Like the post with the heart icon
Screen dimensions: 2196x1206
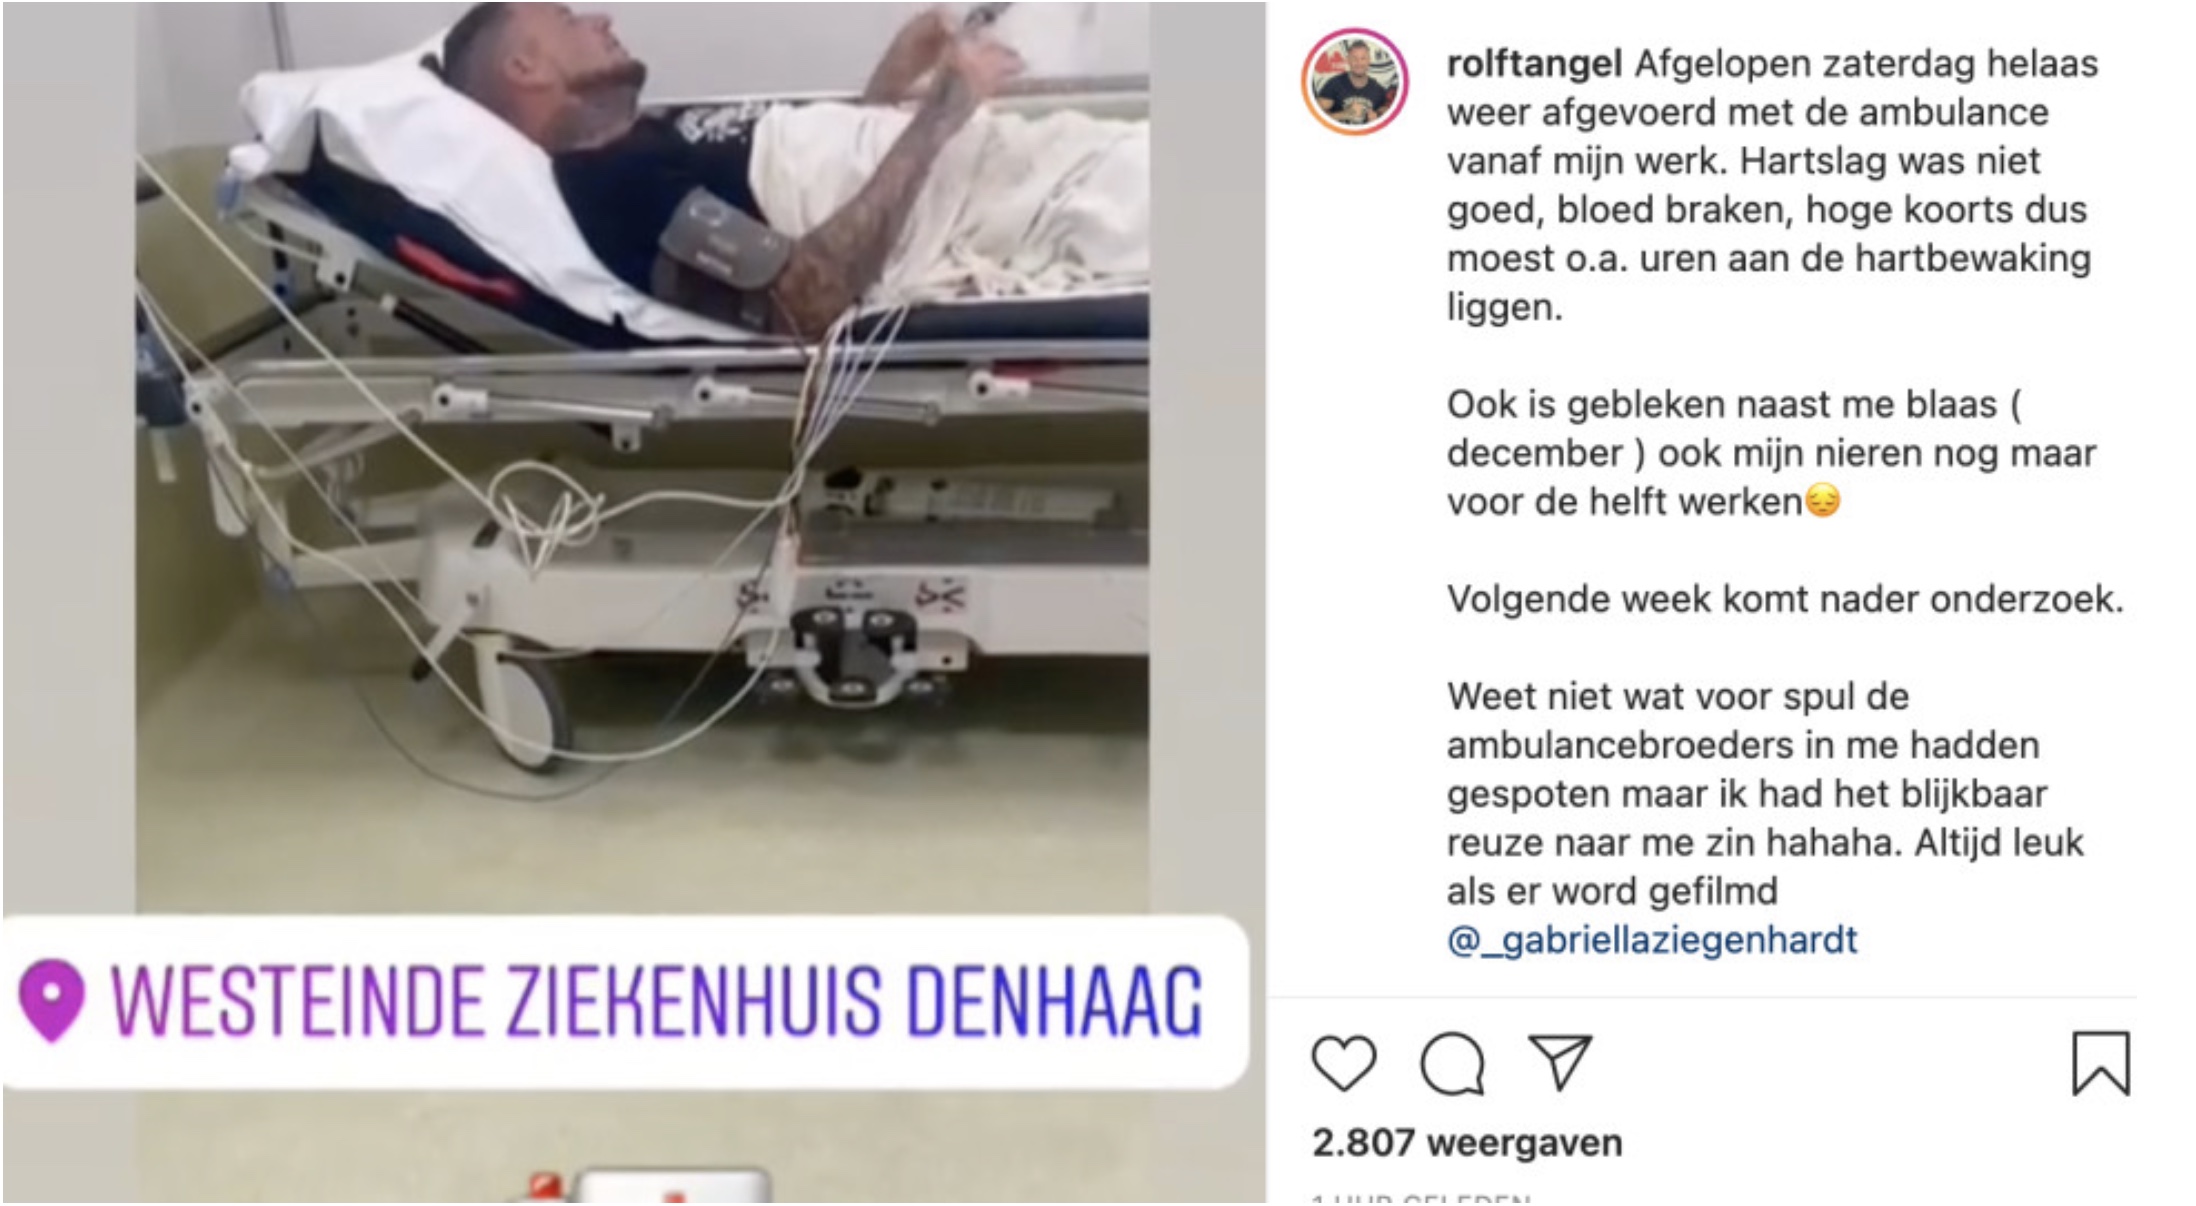point(1343,1063)
